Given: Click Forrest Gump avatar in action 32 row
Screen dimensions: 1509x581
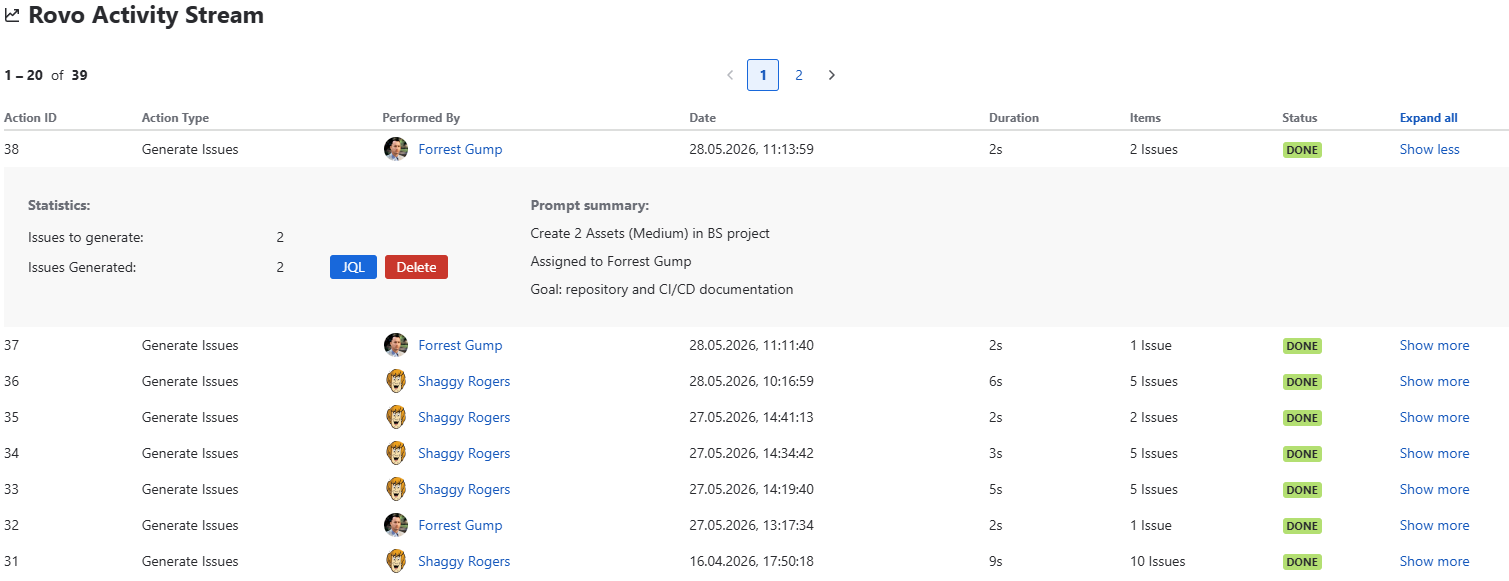Looking at the screenshot, I should tap(396, 525).
